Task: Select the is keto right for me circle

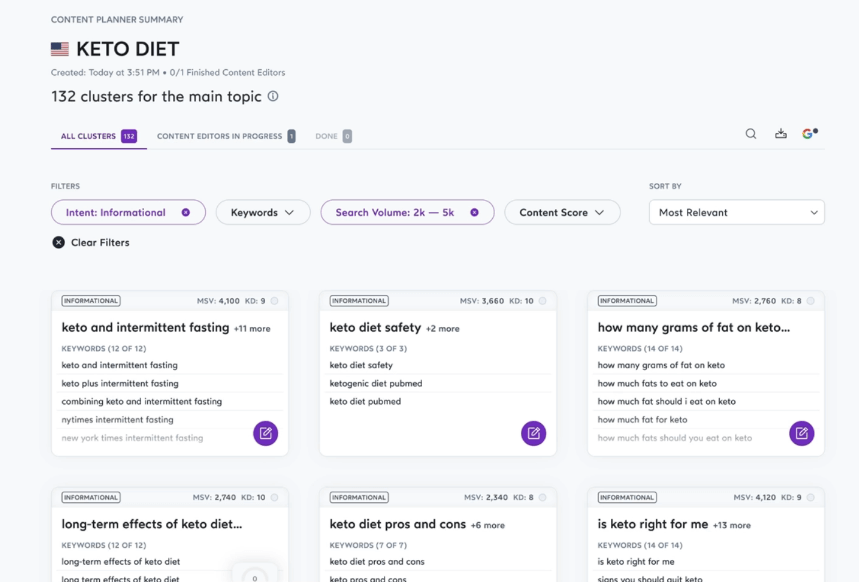Action: (x=811, y=498)
